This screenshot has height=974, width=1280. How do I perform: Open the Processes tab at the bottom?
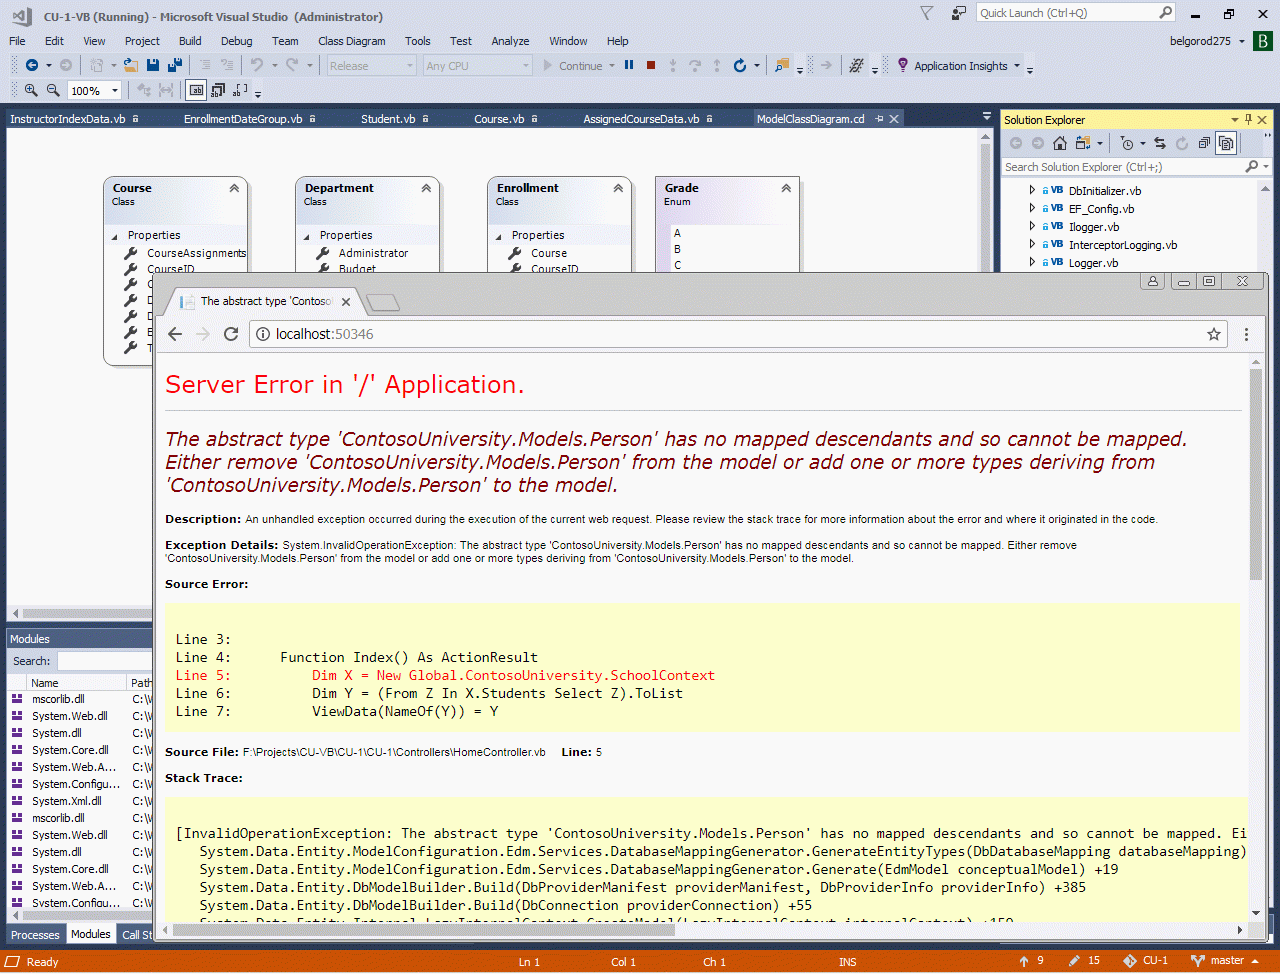pyautogui.click(x=35, y=935)
